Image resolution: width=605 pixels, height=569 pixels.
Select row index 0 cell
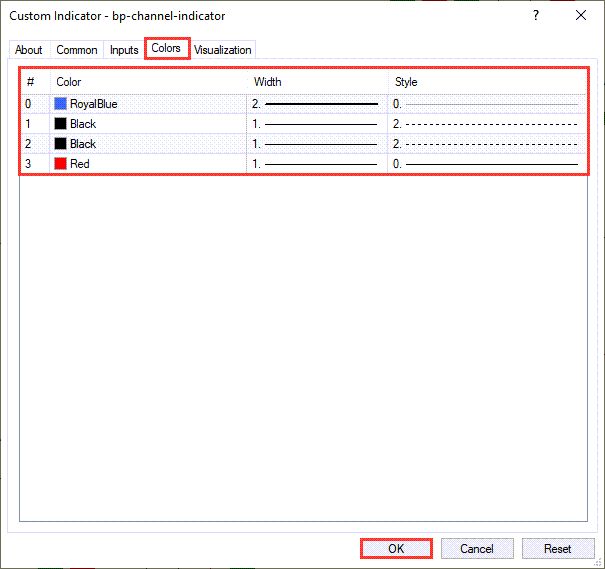35,104
